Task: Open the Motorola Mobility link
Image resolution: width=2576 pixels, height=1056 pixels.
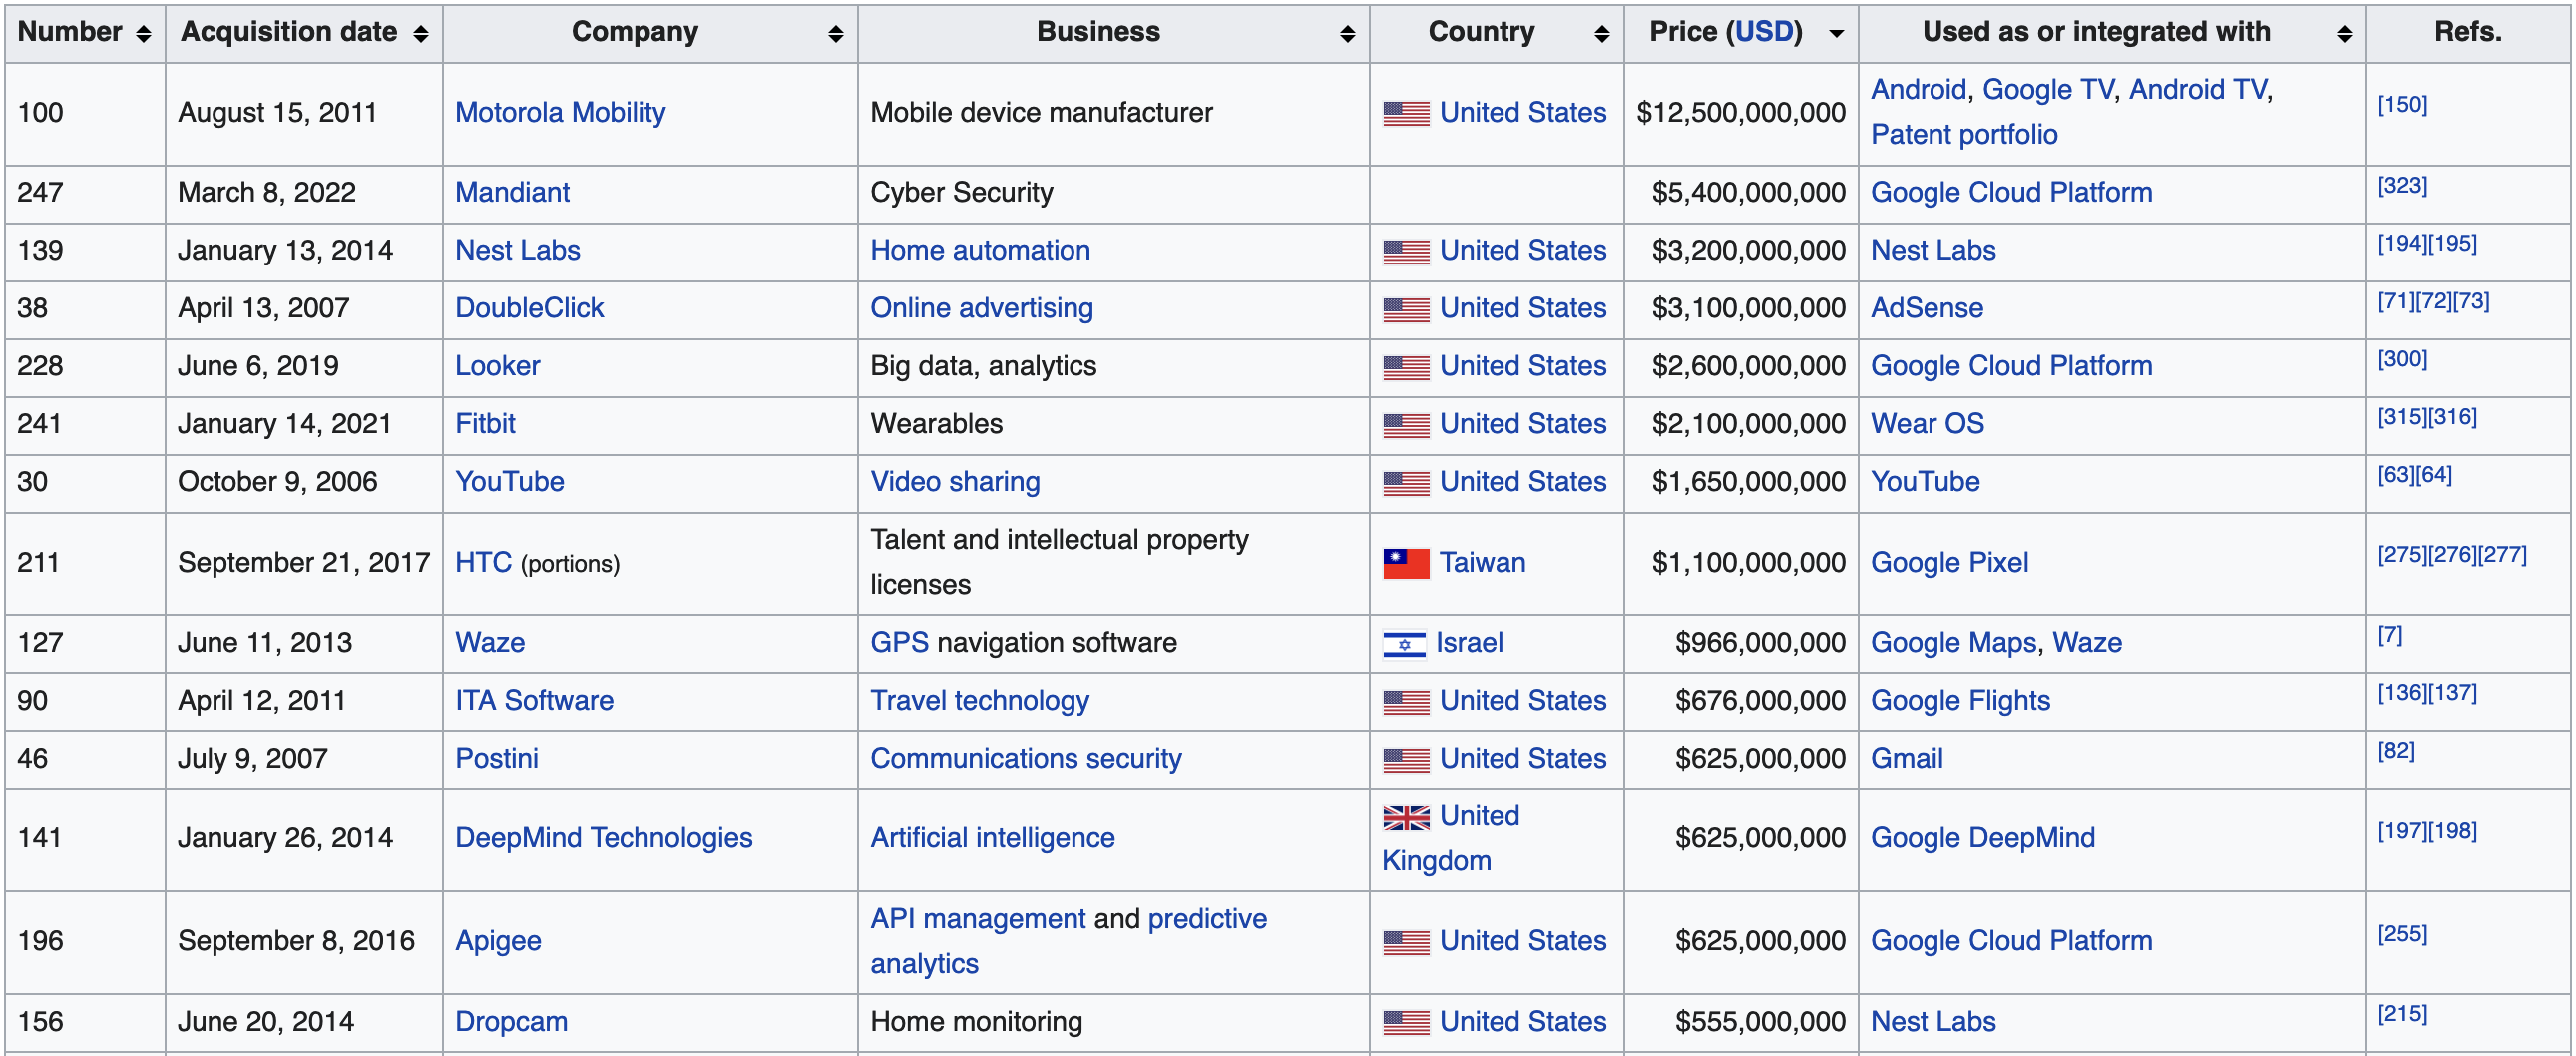Action: [560, 112]
